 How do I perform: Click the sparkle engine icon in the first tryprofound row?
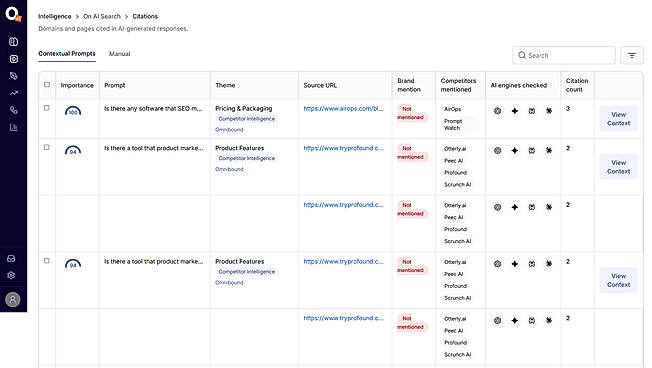click(x=514, y=151)
